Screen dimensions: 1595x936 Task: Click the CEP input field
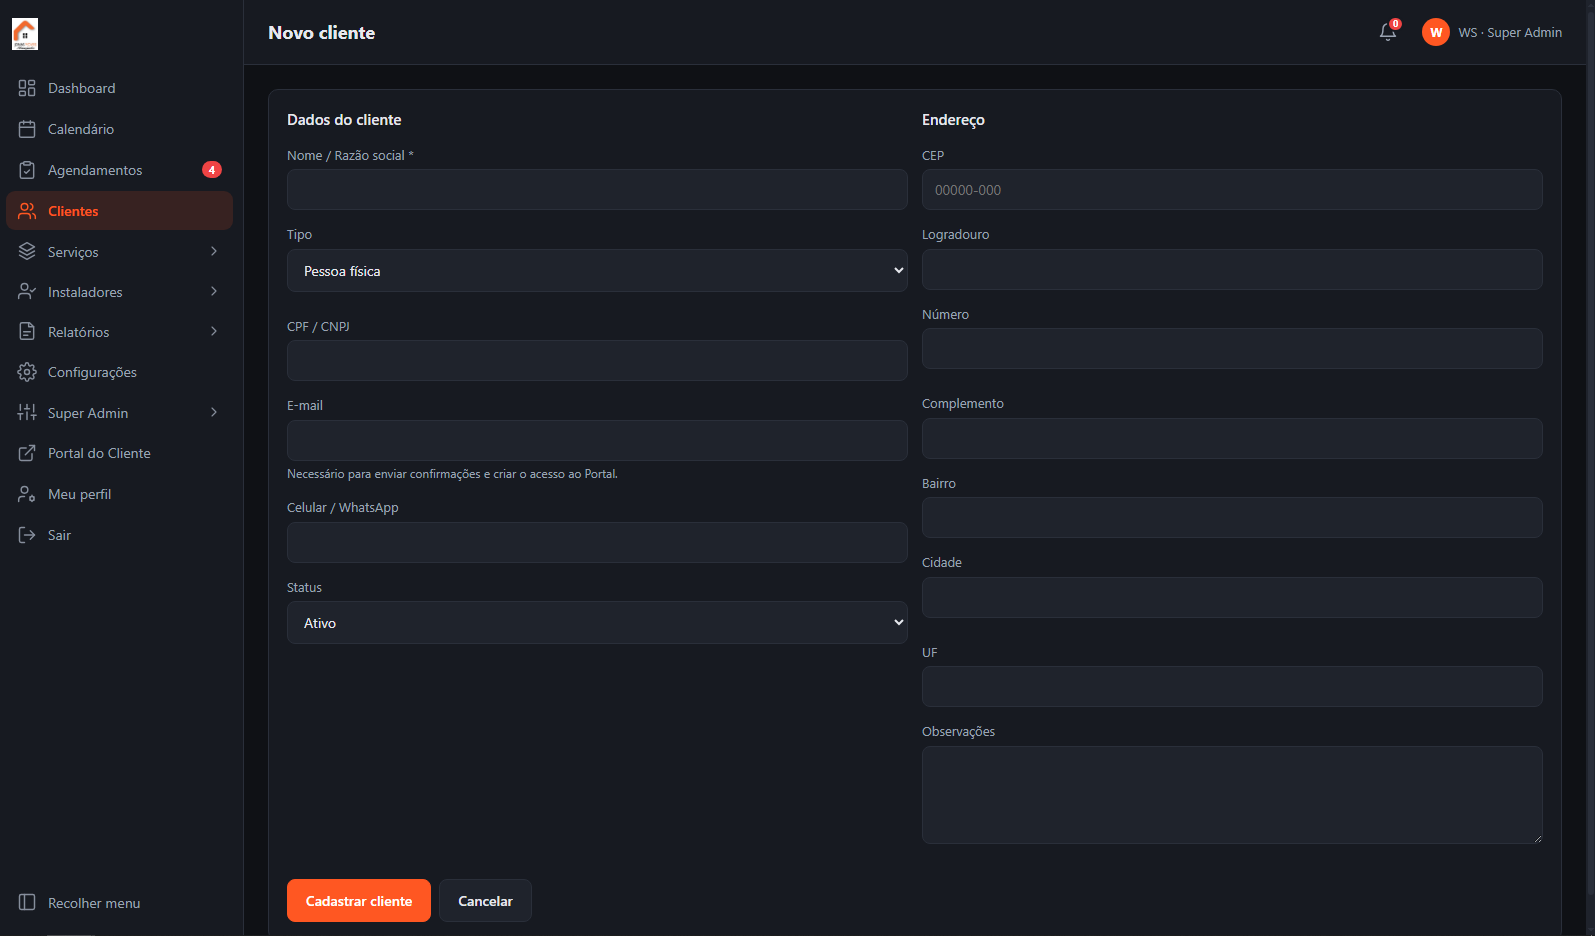coord(1232,190)
